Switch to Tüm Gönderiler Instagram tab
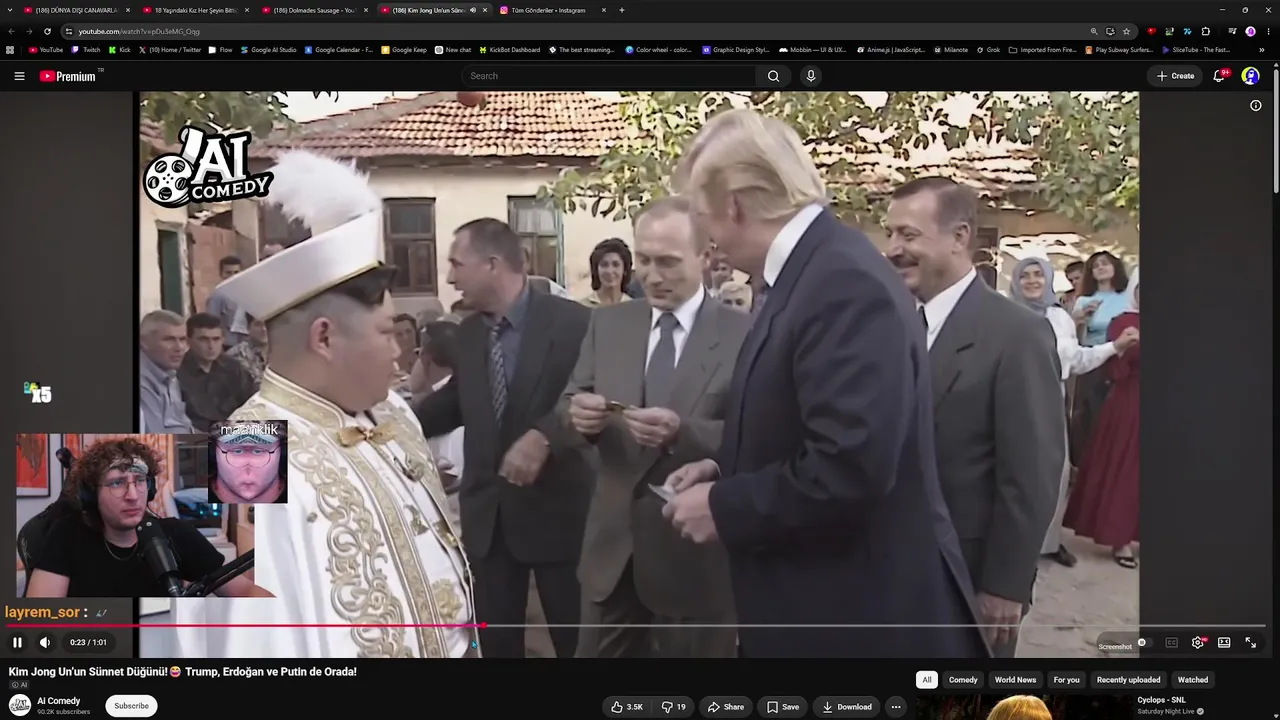1280x720 pixels. pyautogui.click(x=549, y=10)
